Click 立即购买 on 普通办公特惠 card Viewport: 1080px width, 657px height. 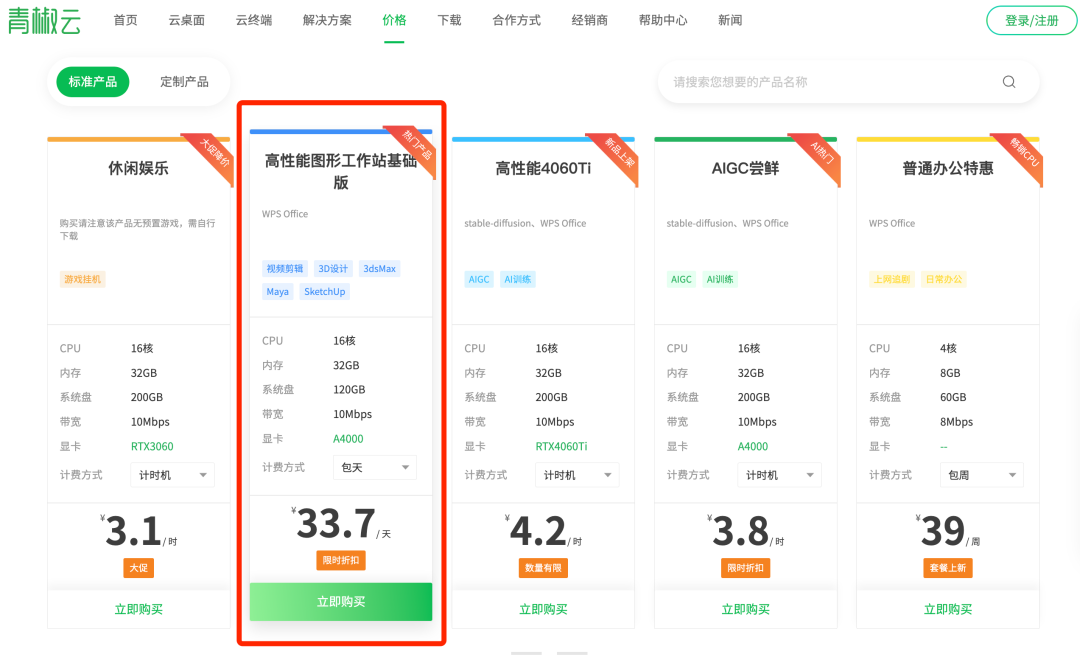[x=948, y=609]
